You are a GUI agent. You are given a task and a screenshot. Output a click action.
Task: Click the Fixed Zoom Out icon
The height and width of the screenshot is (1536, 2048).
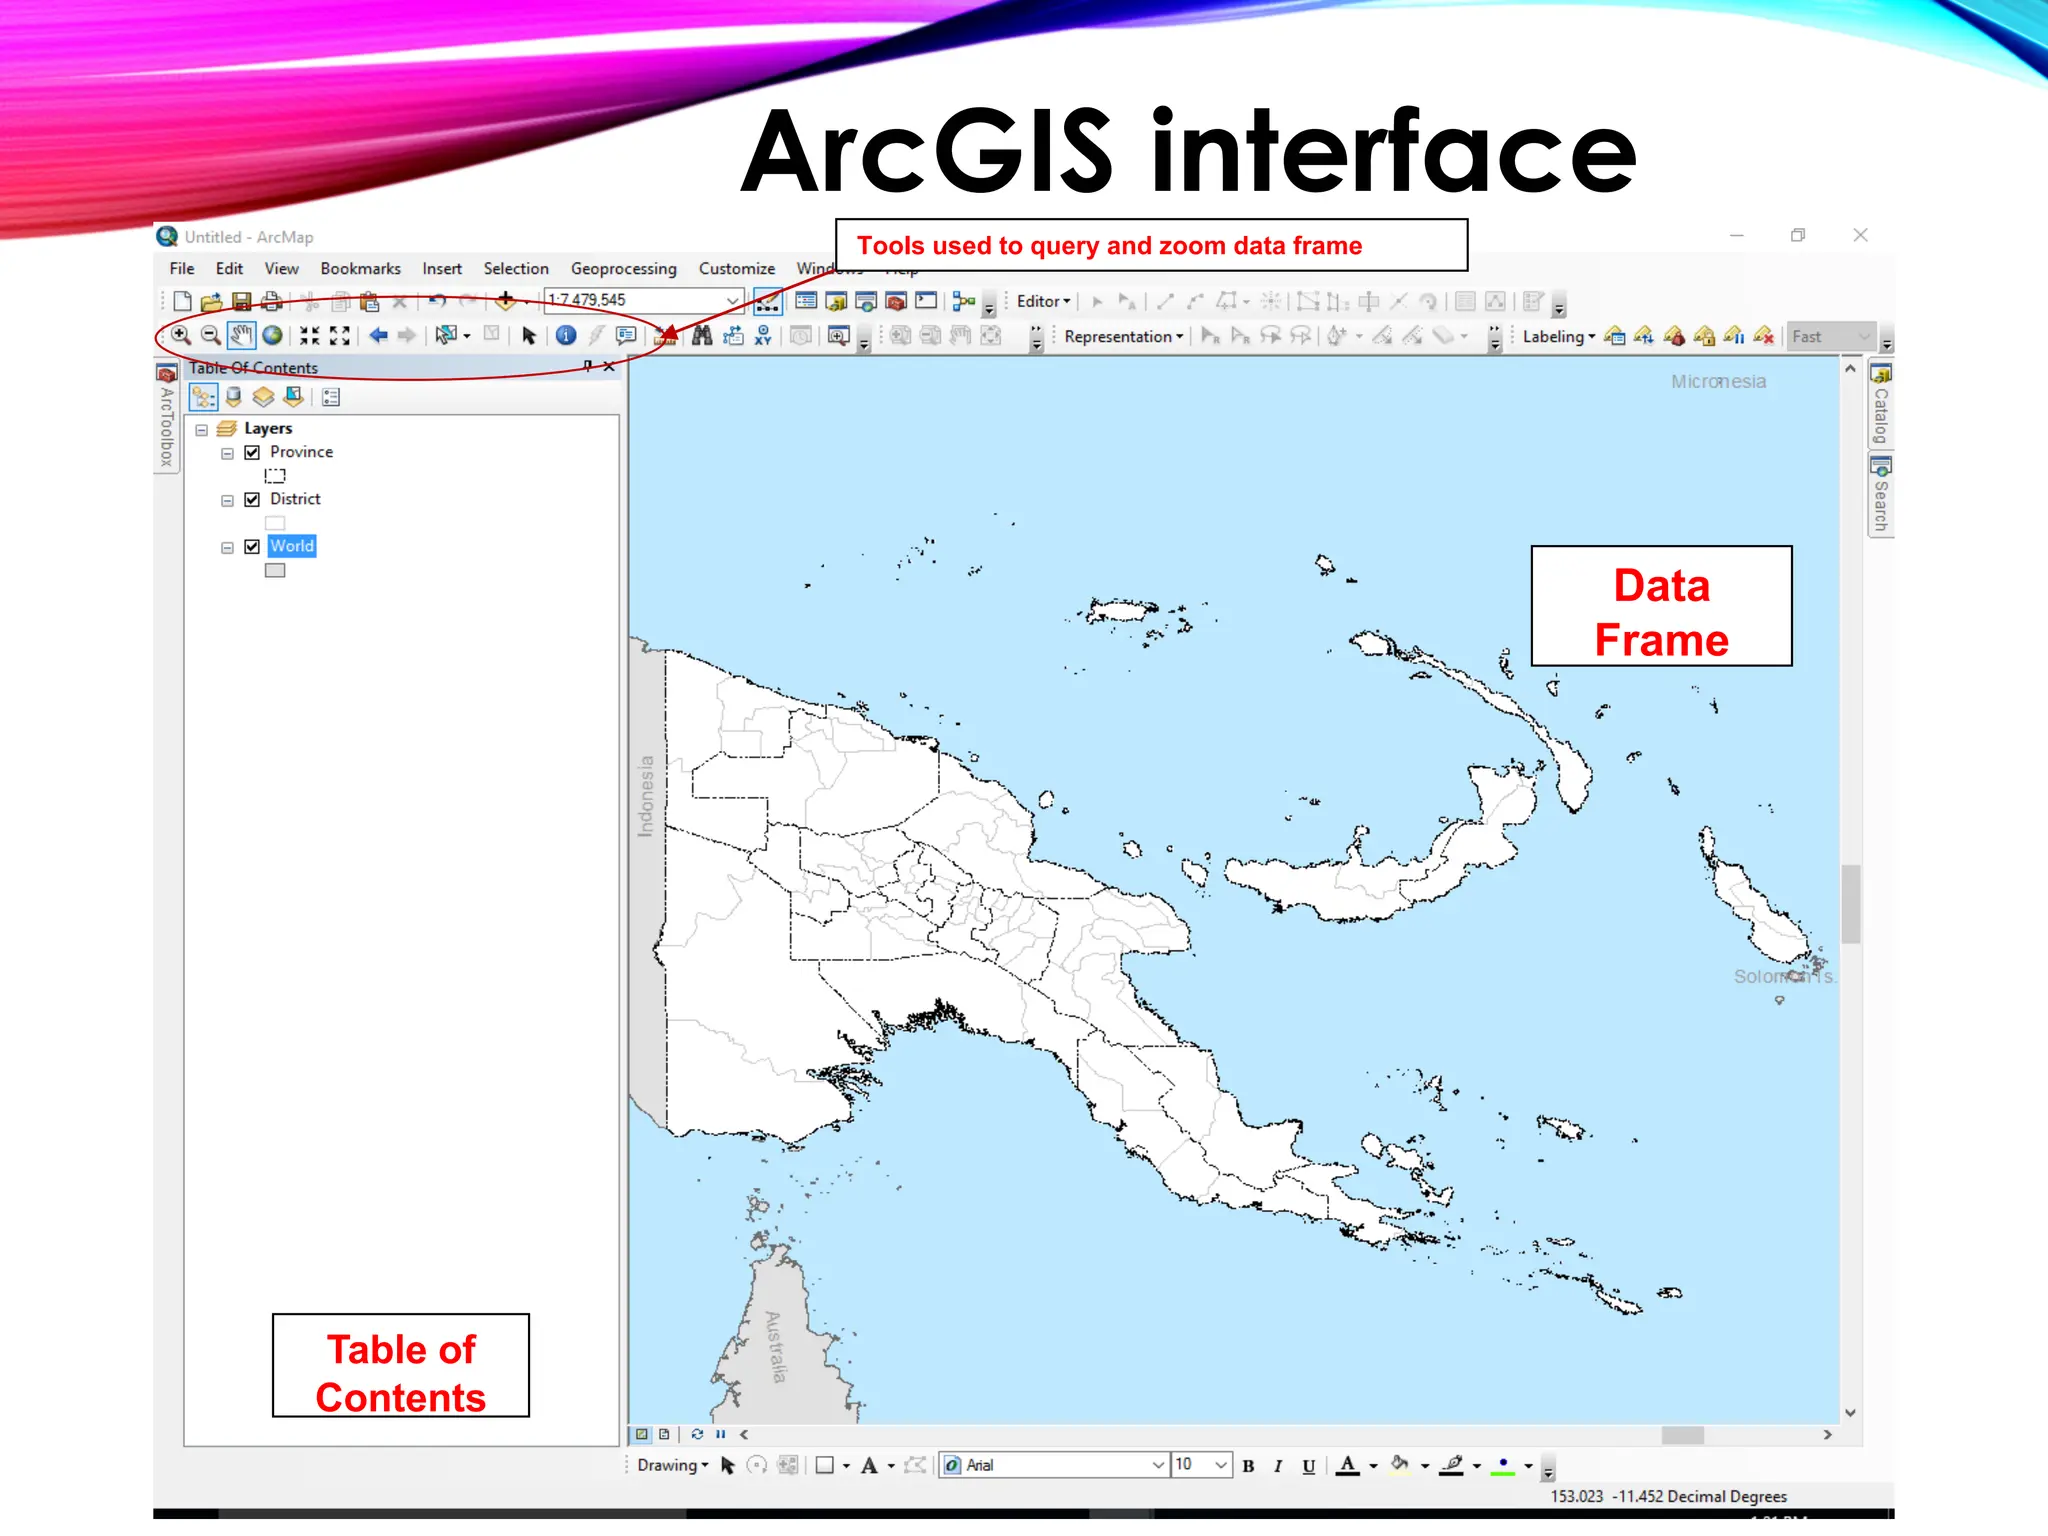point(340,336)
